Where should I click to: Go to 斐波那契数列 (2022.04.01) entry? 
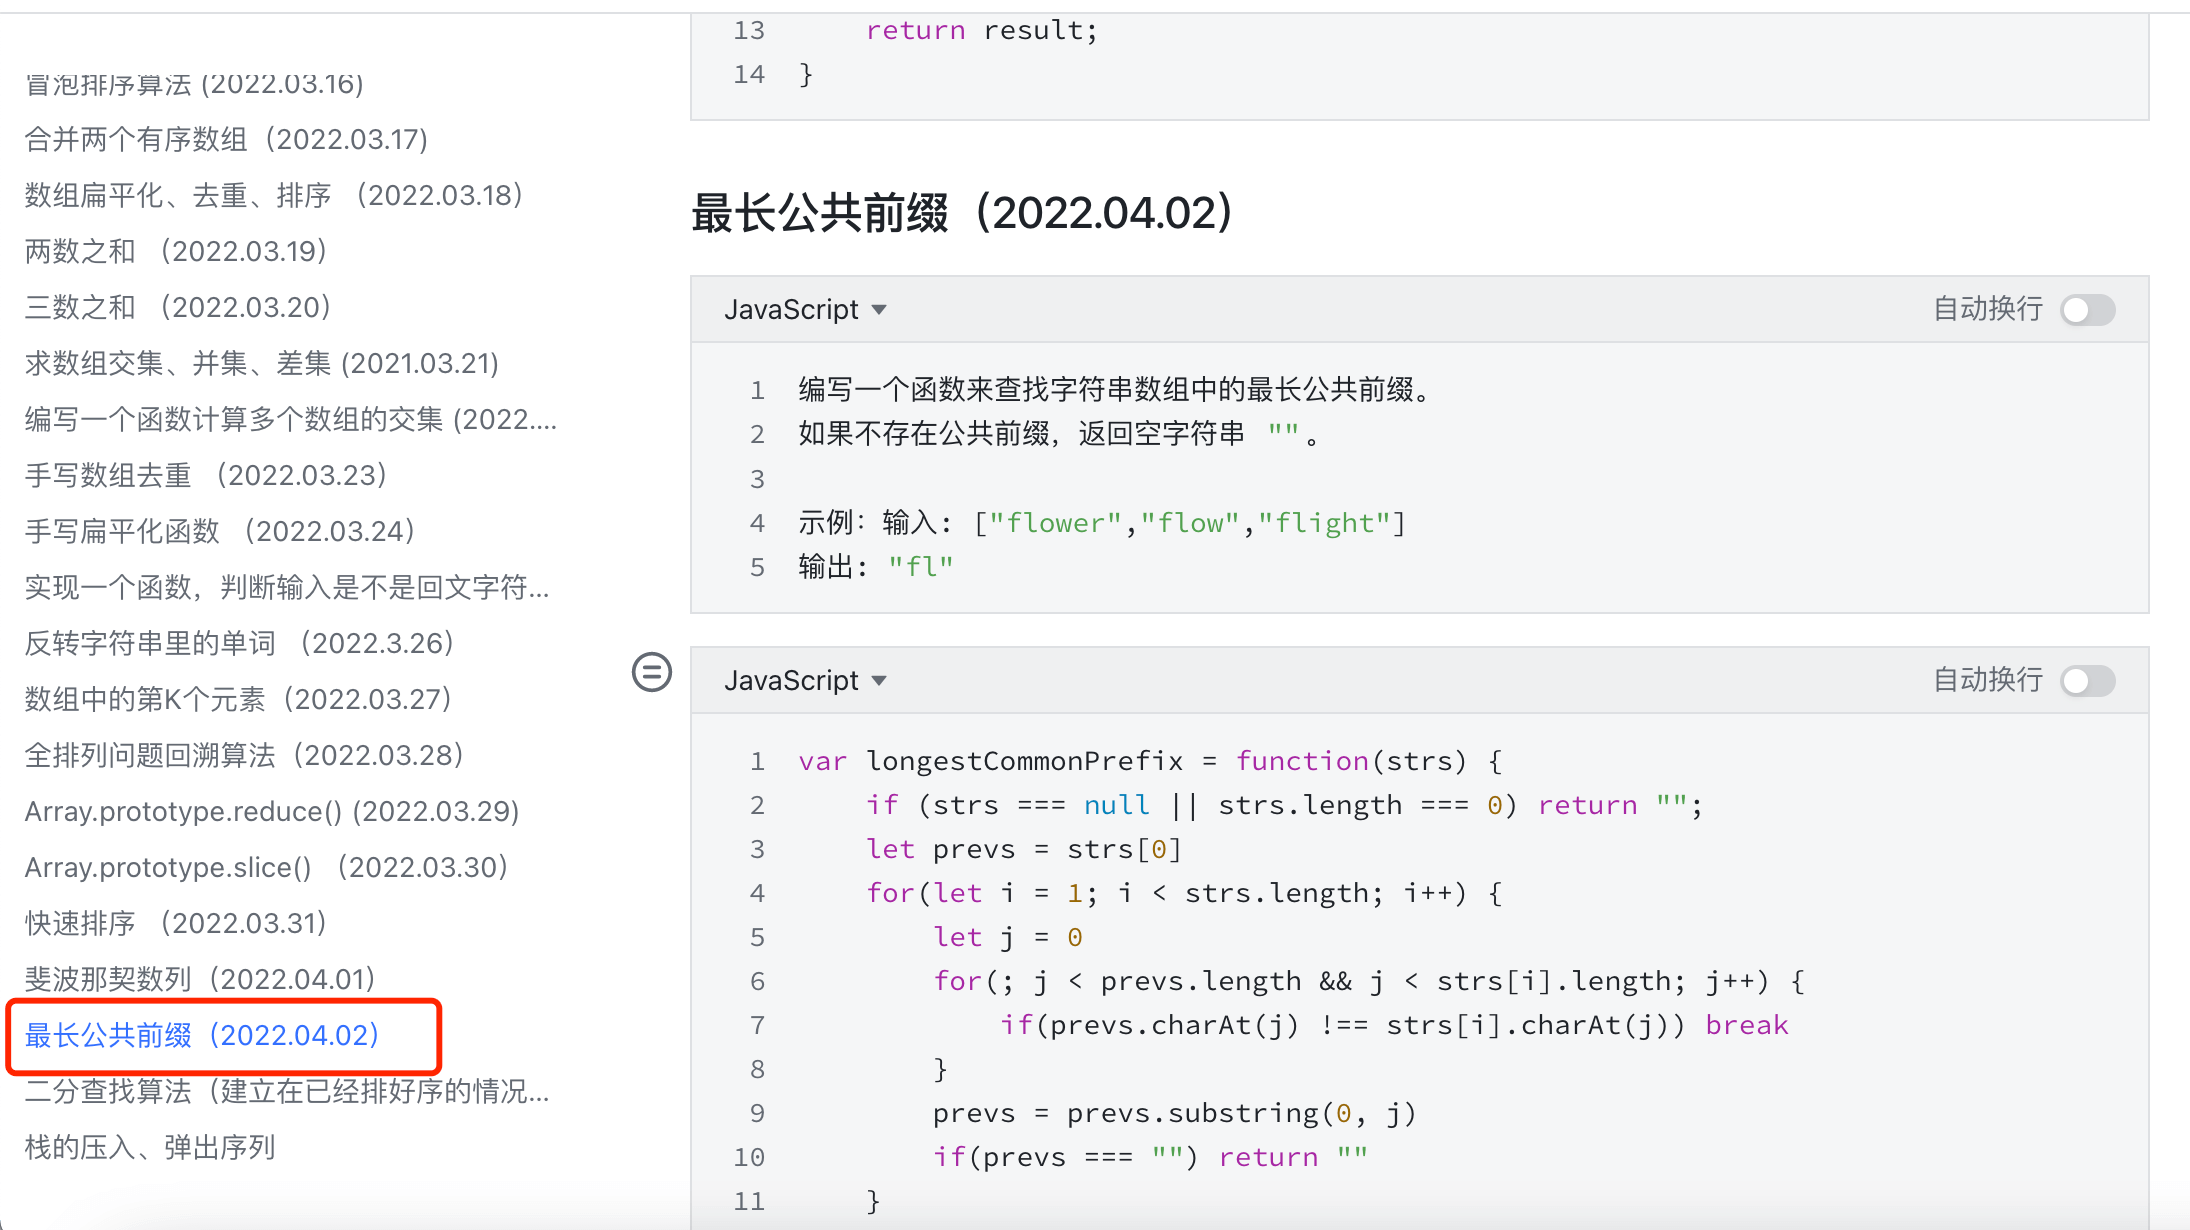200,979
